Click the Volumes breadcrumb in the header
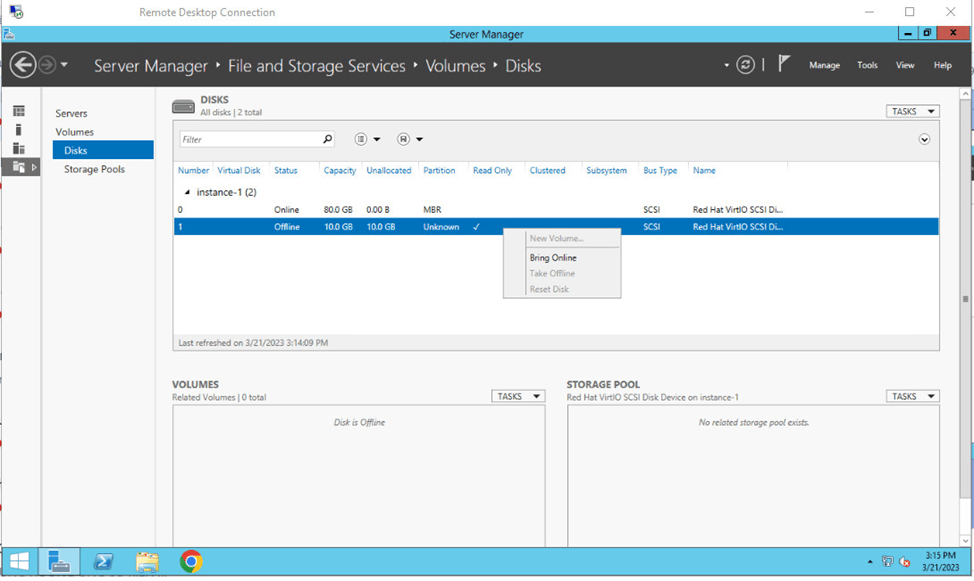The image size is (974, 581). tap(455, 66)
